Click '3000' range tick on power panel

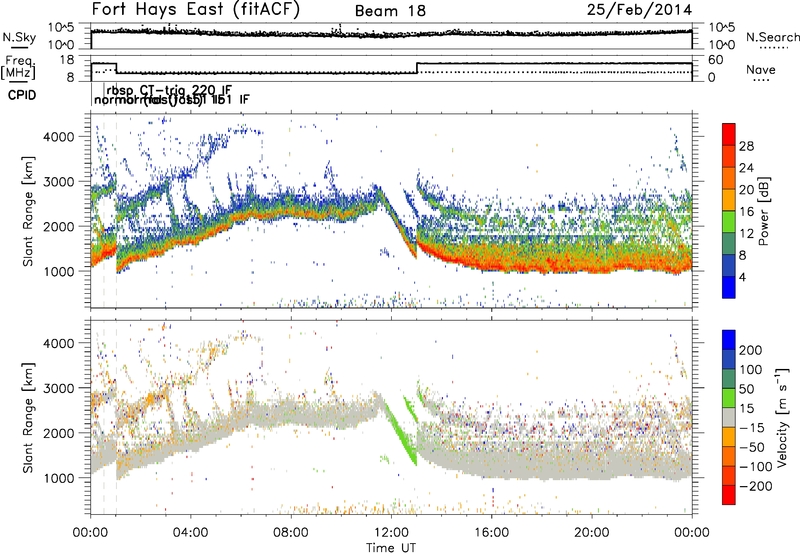click(x=59, y=182)
